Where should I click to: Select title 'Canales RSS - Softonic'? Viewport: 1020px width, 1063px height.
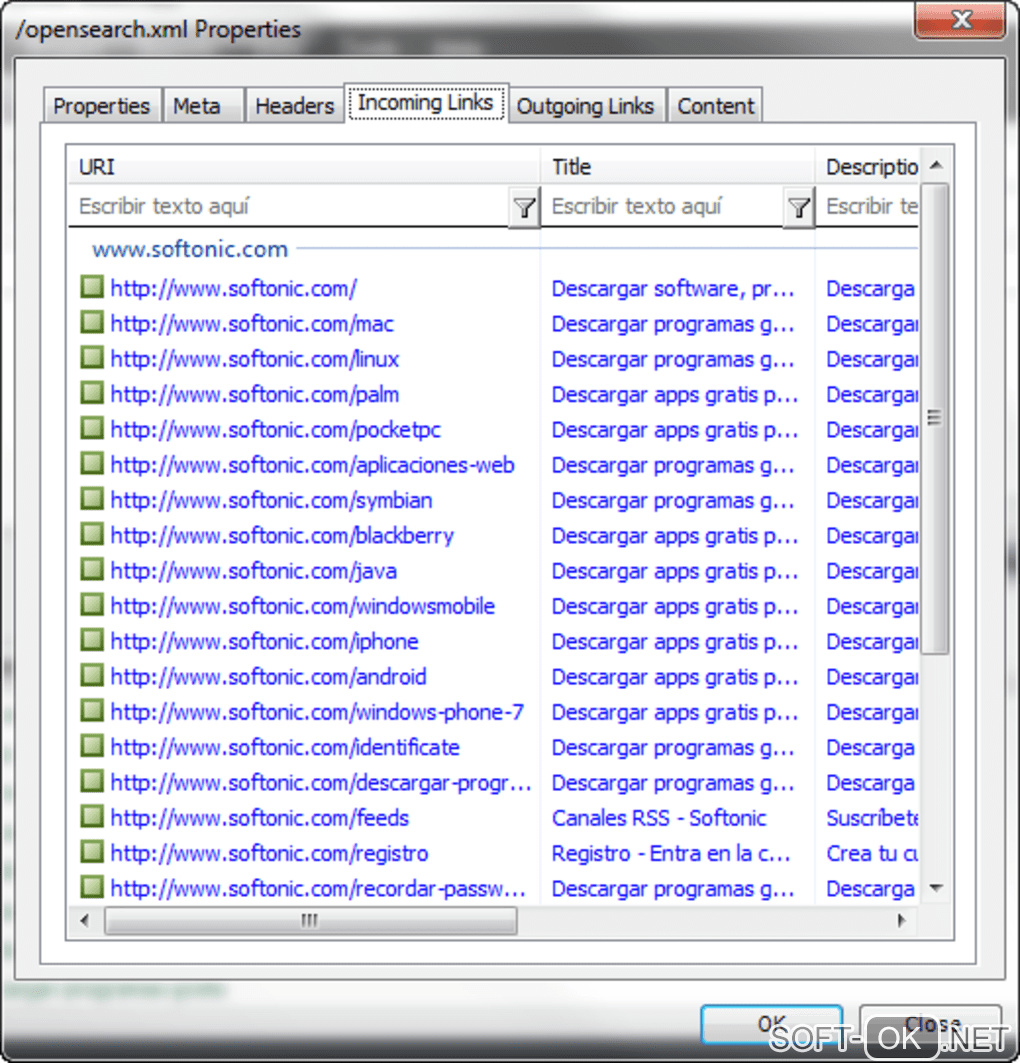click(659, 818)
